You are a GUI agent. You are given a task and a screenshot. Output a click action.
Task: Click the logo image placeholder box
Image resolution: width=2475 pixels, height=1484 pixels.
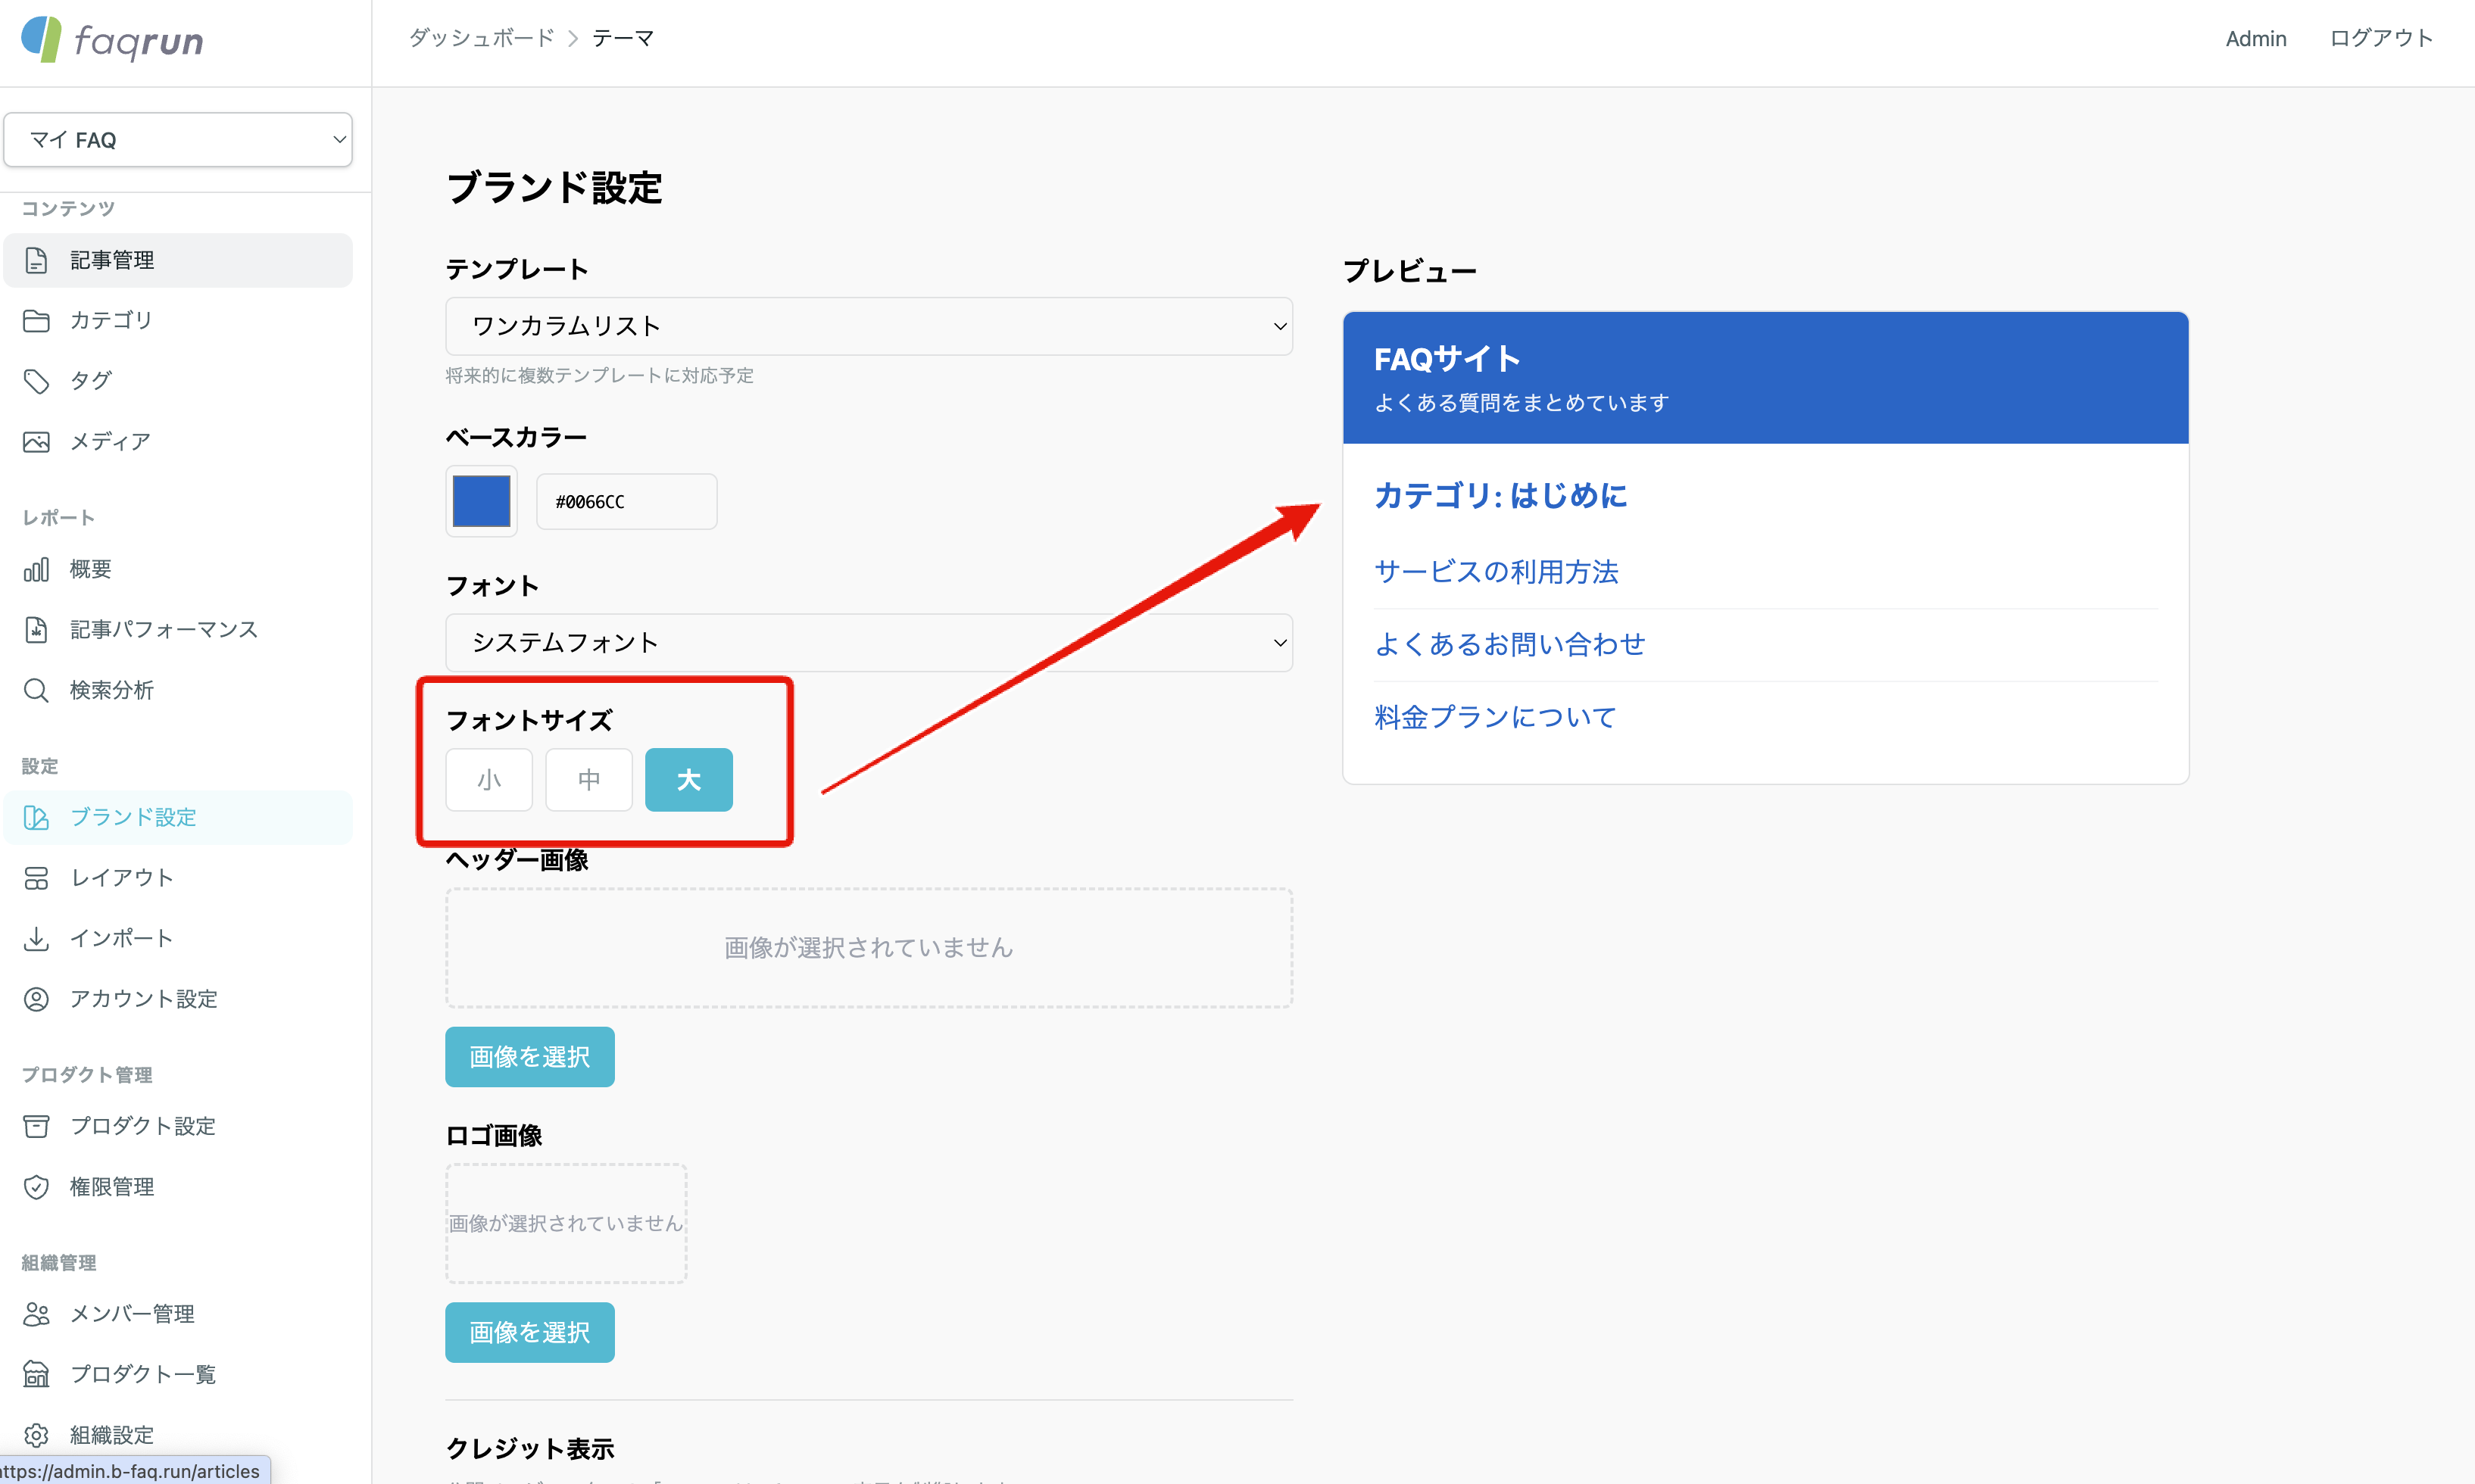click(566, 1223)
